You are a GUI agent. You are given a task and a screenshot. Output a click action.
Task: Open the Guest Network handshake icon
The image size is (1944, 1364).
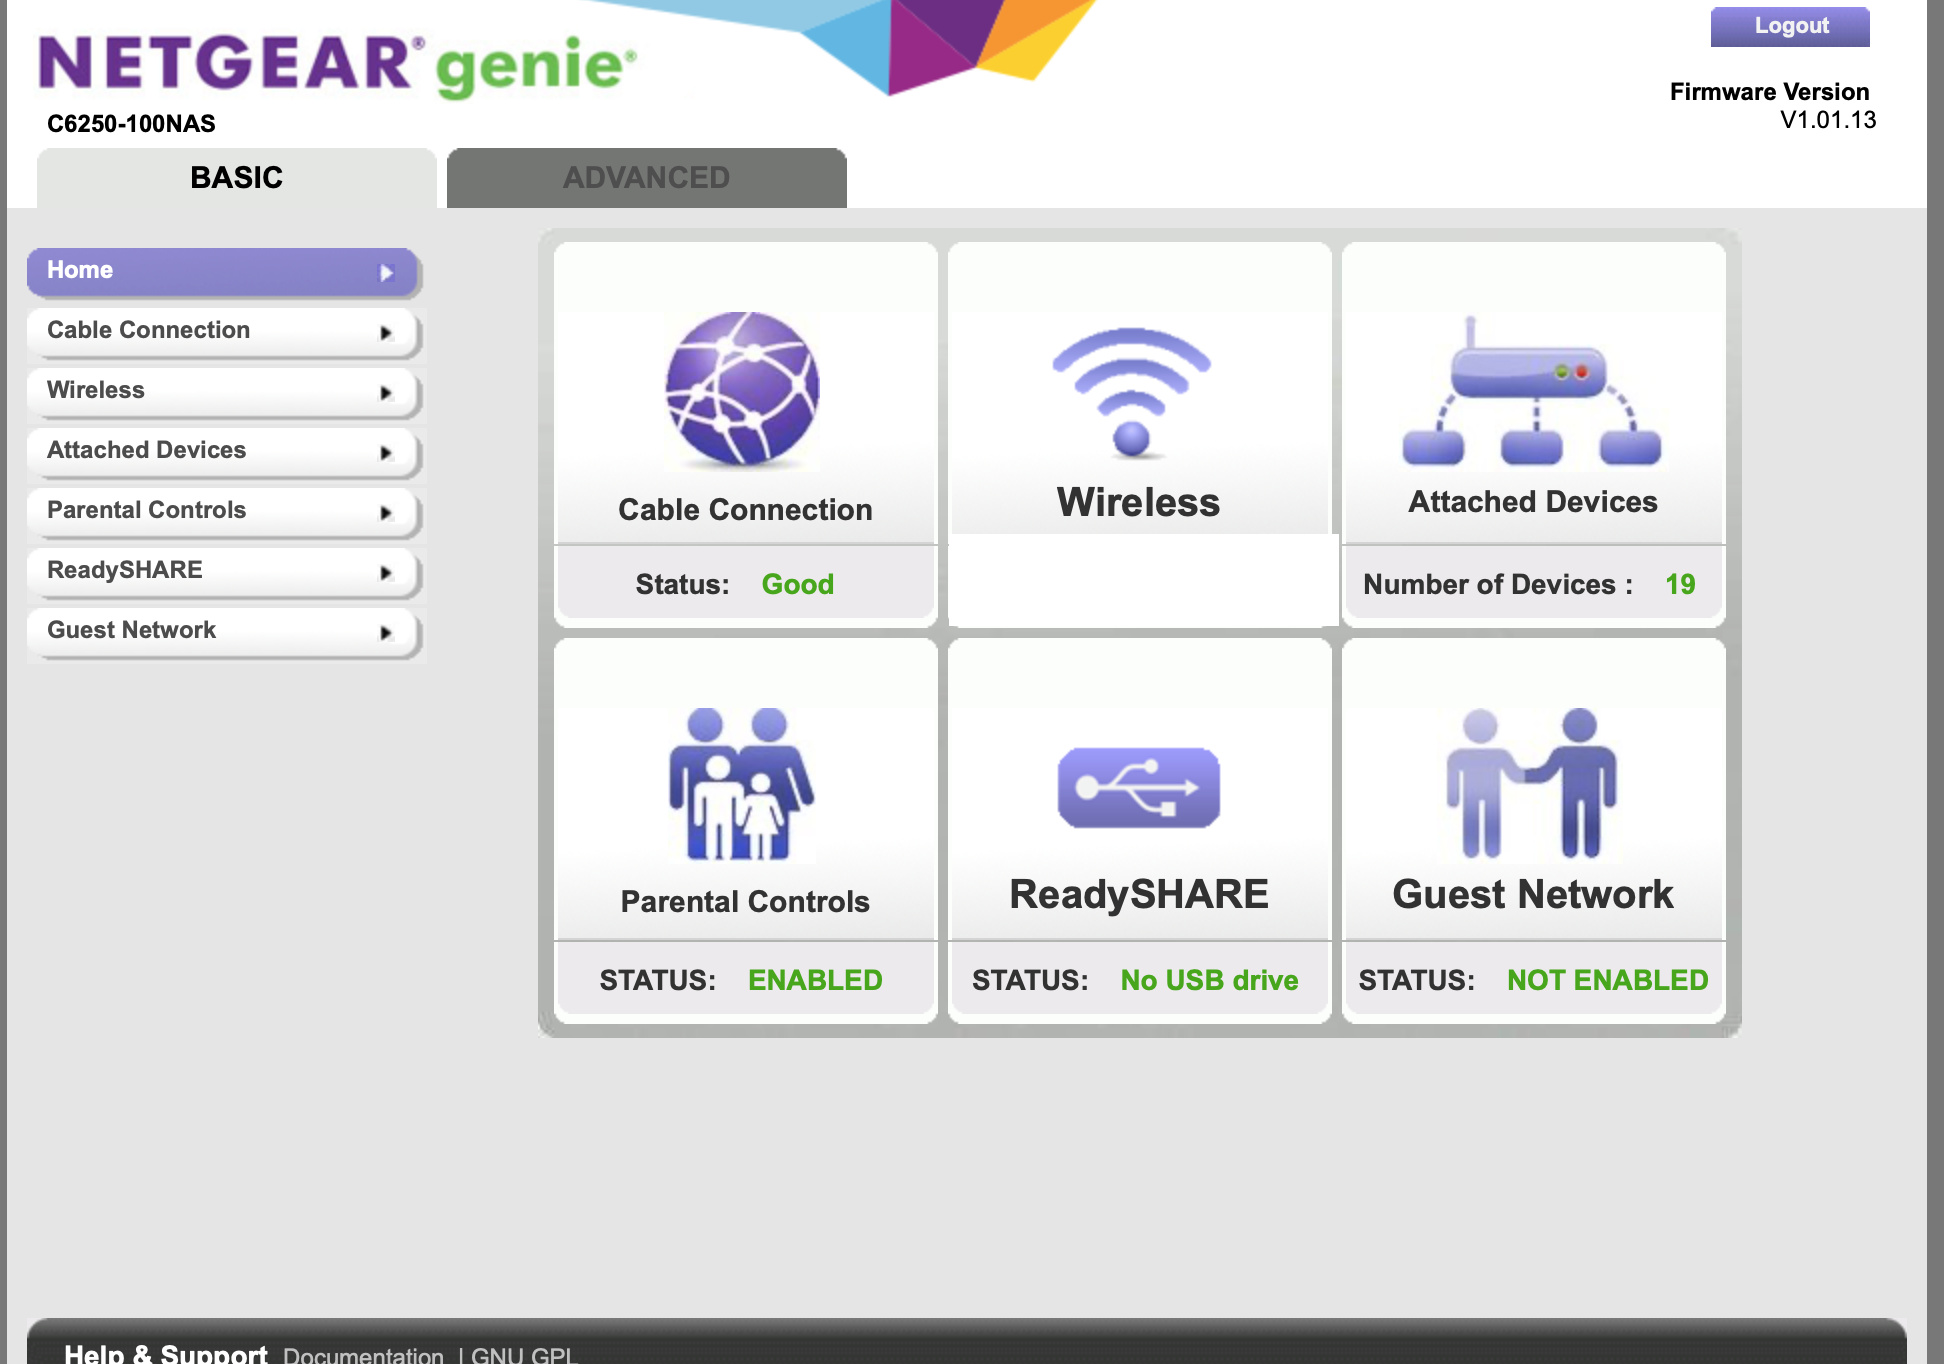click(1532, 783)
